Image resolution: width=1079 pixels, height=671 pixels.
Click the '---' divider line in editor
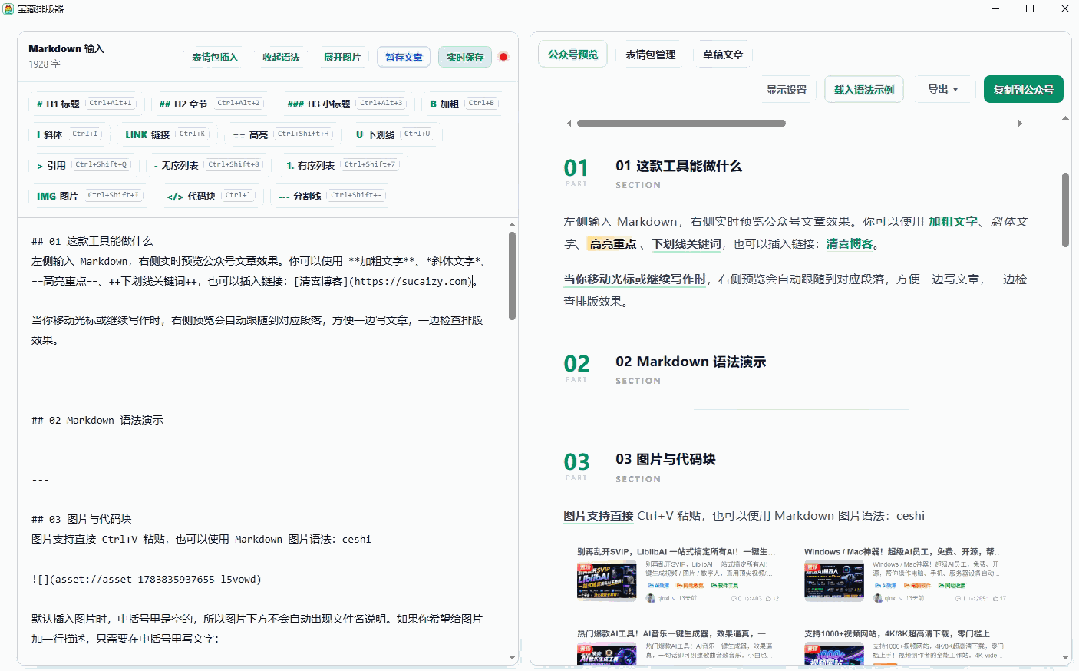tap(40, 480)
